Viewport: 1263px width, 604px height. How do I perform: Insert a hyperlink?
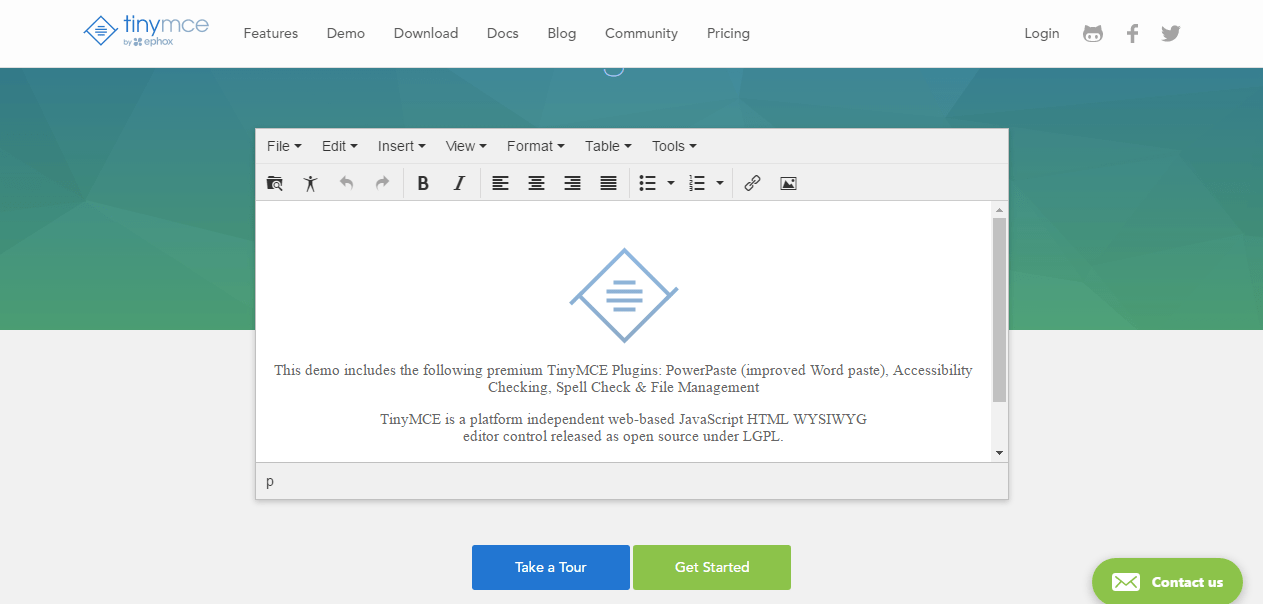coord(752,183)
